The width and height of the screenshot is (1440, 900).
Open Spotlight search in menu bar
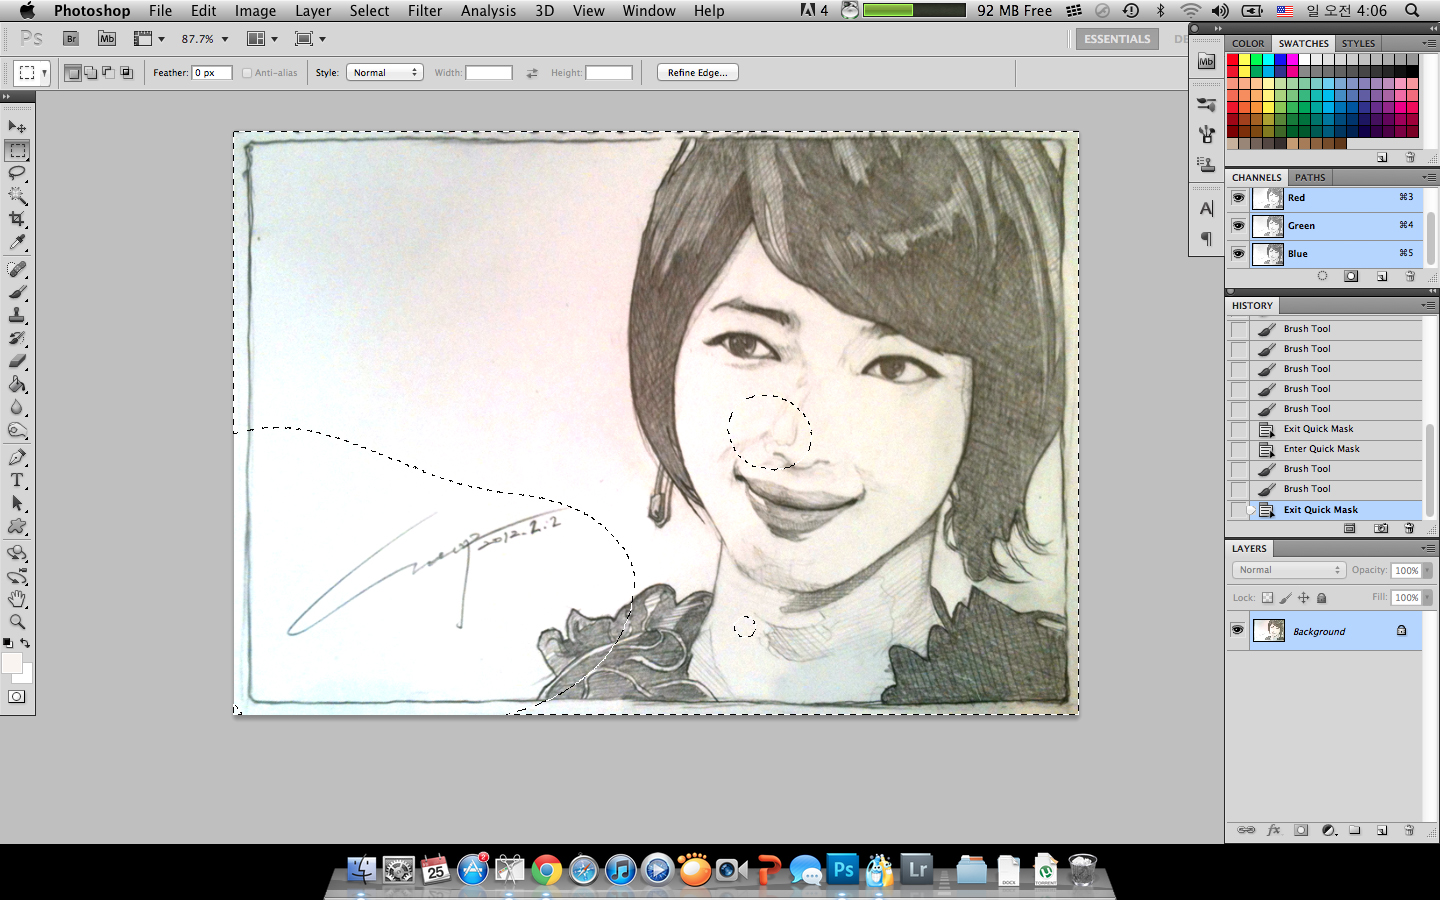point(1412,11)
